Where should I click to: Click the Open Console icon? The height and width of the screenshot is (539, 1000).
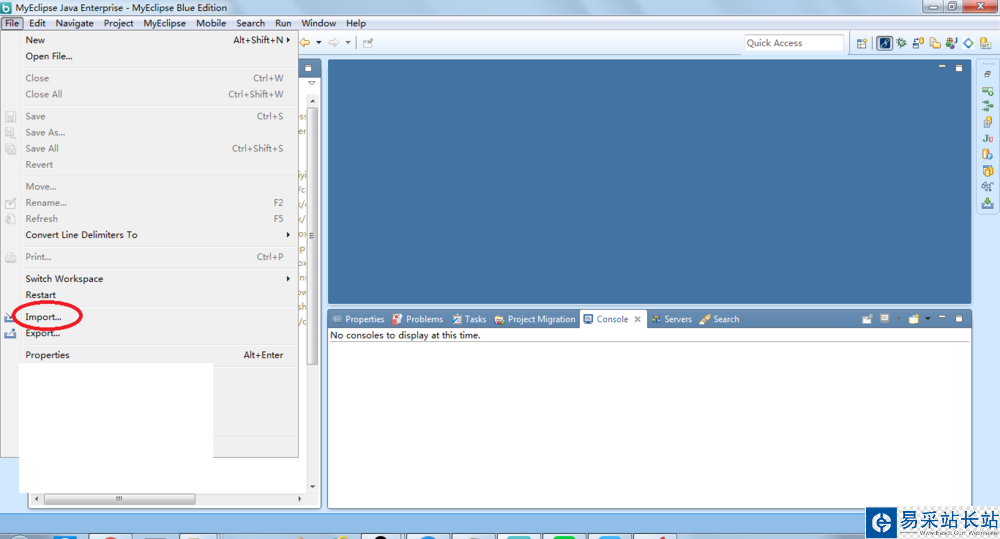point(914,319)
